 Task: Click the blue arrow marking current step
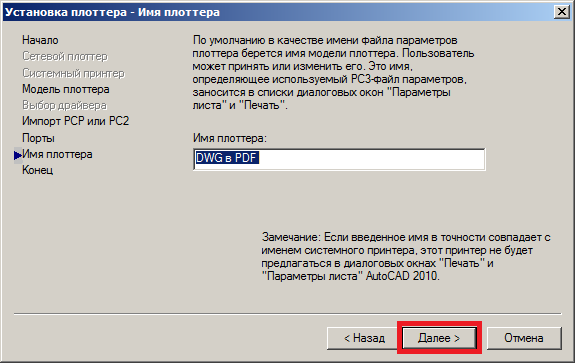(18, 155)
